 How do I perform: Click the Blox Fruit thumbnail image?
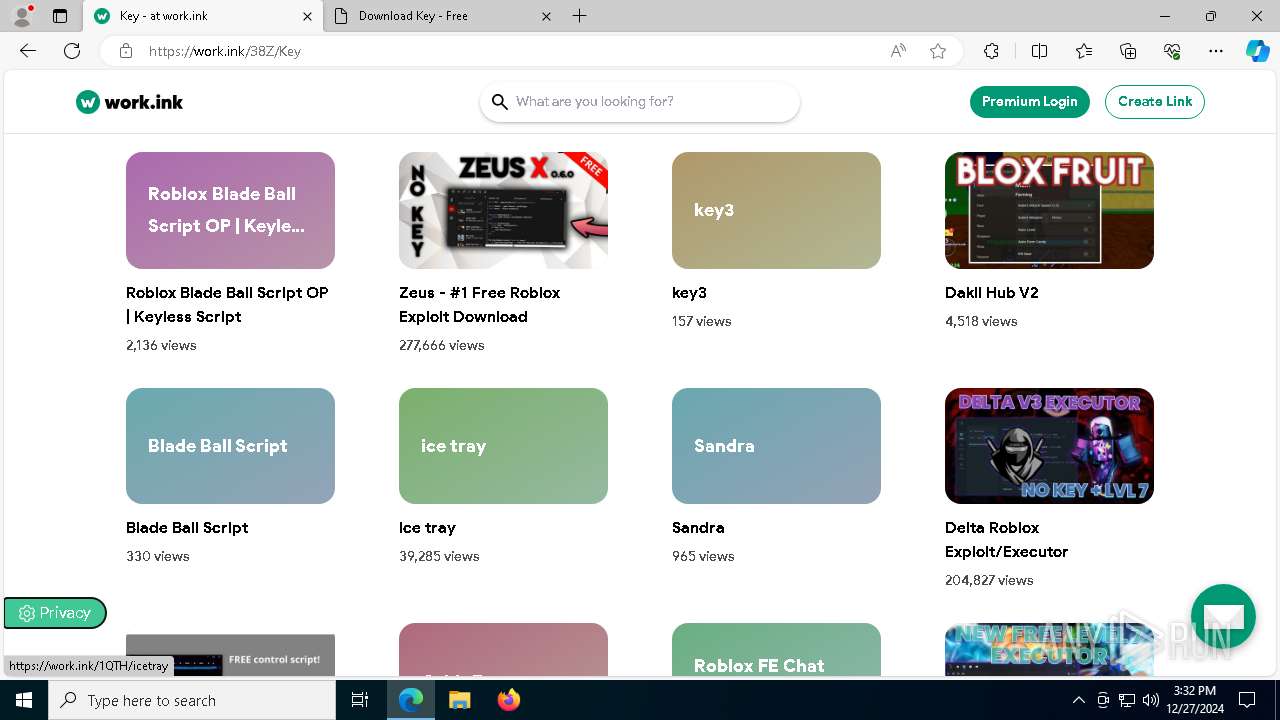click(1049, 210)
